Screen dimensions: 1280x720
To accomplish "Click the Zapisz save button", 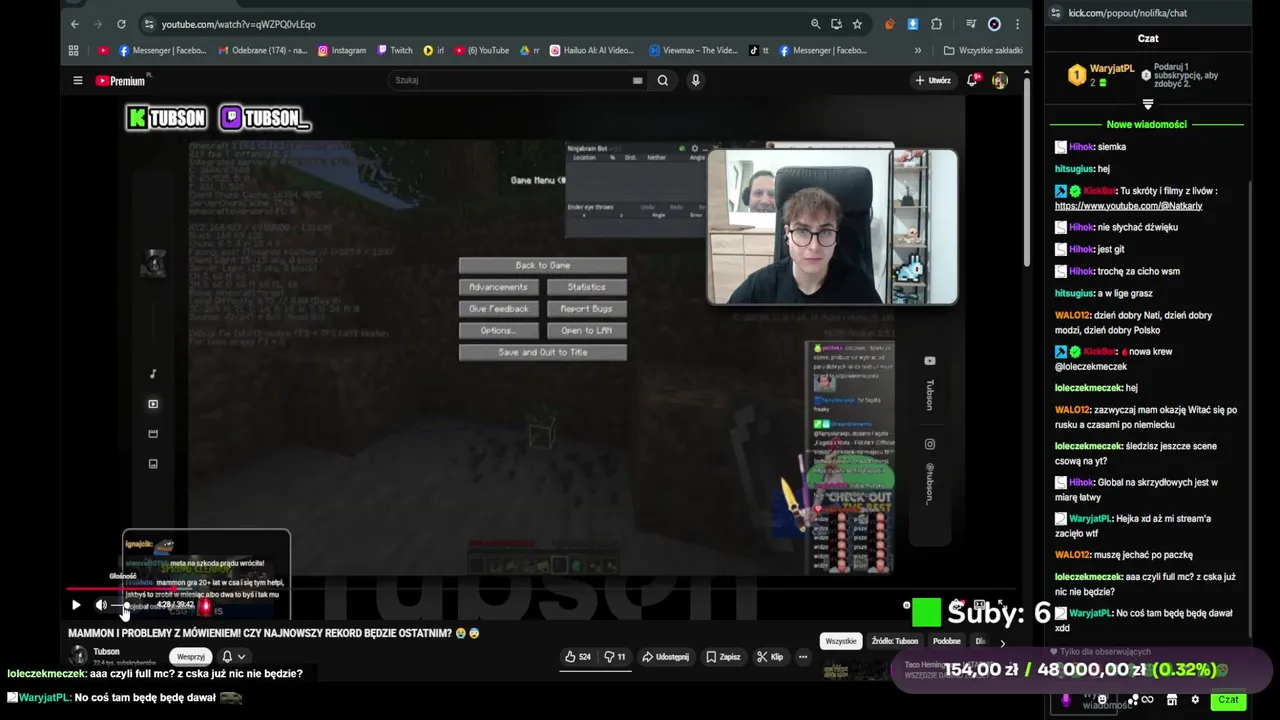I will [x=723, y=657].
